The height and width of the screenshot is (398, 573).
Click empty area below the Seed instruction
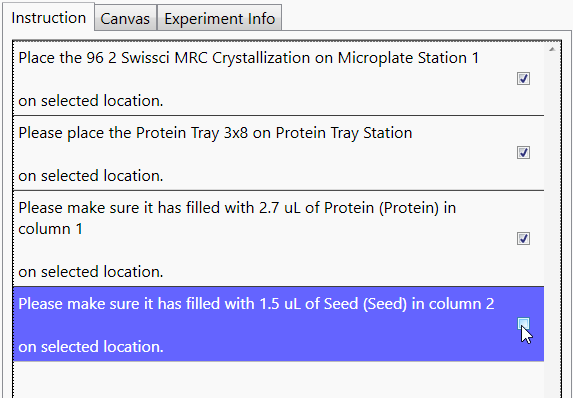click(278, 380)
